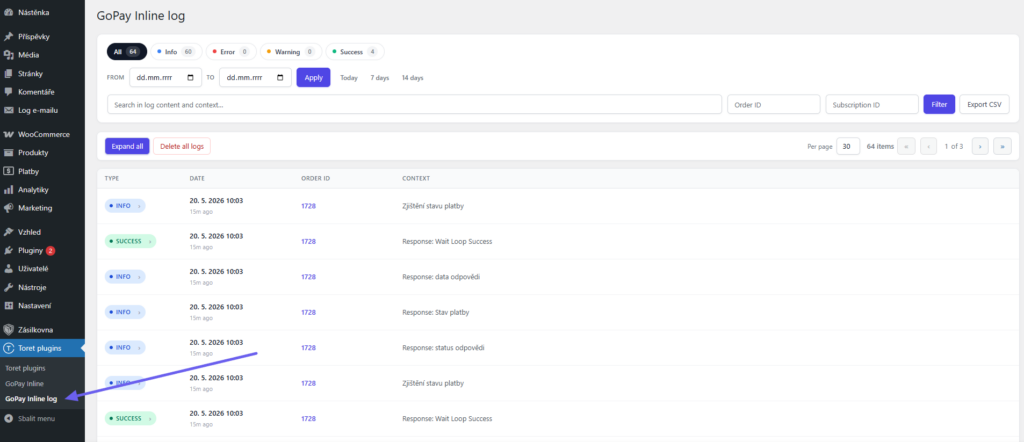This screenshot has width=1024, height=442.
Task: Click the Per page number field
Action: point(848,146)
